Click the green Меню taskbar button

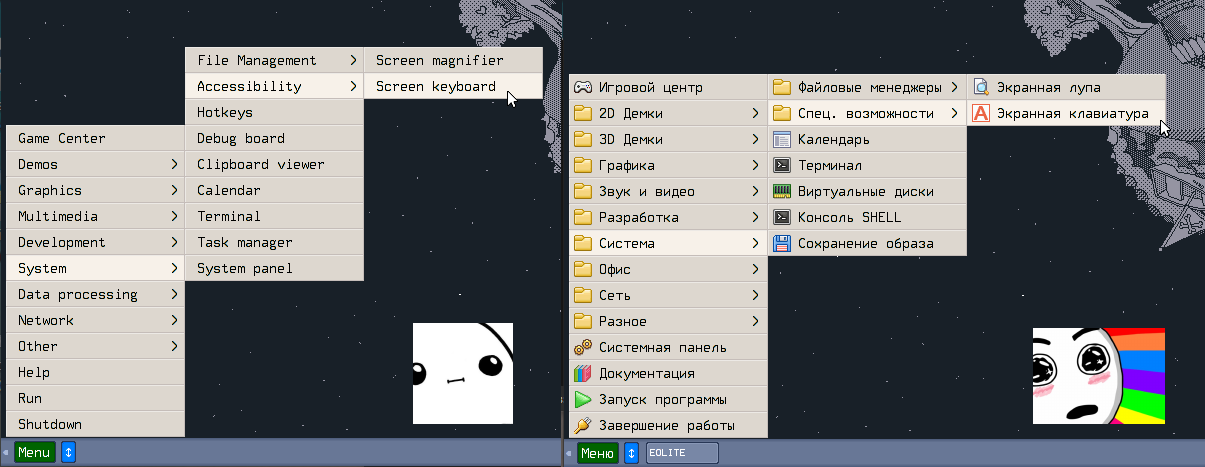click(598, 453)
